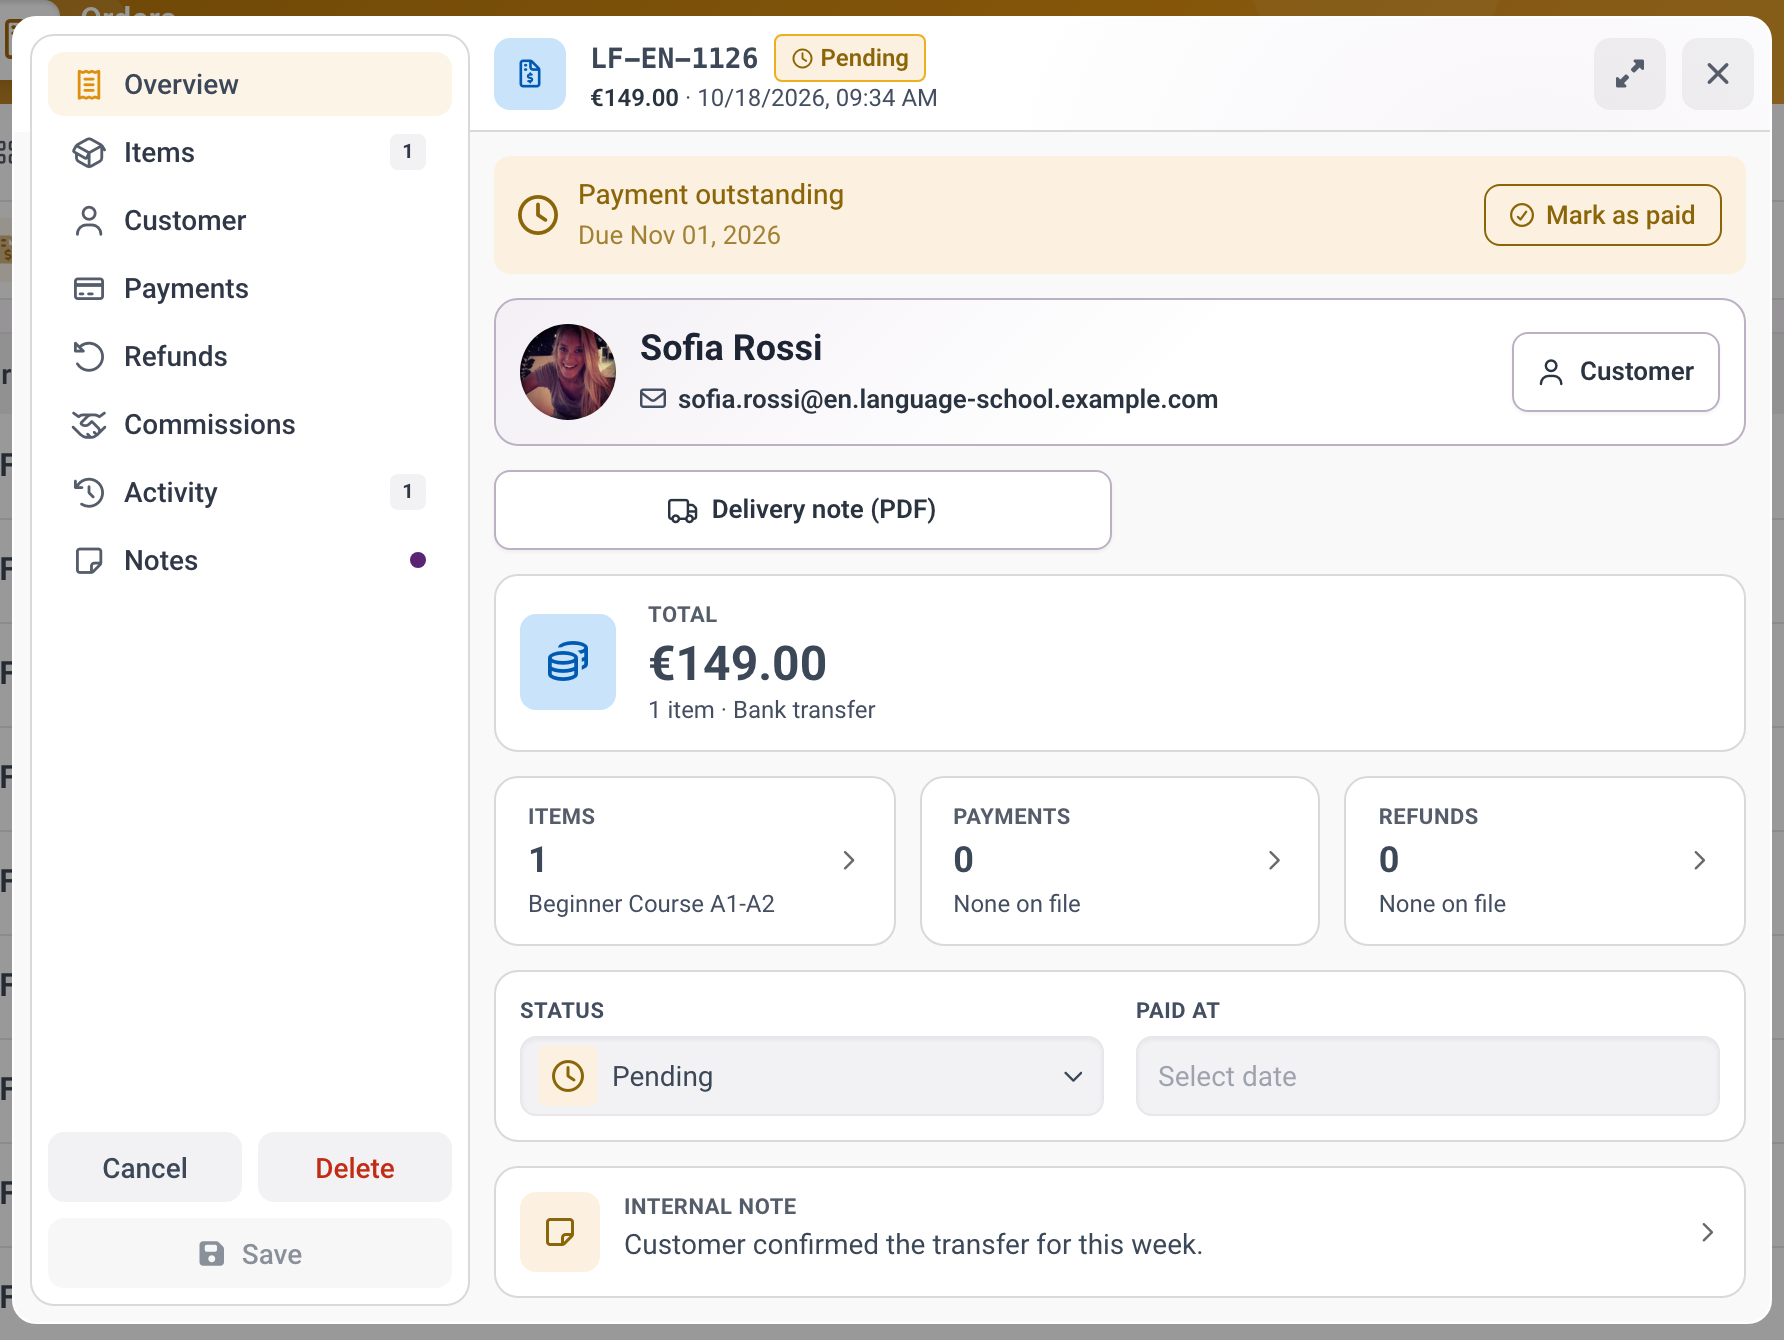Expand the Payments summary card
Image resolution: width=1784 pixels, height=1340 pixels.
pyautogui.click(x=1120, y=861)
